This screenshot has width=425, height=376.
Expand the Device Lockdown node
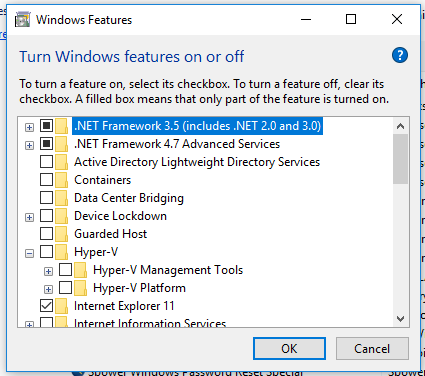click(x=29, y=217)
